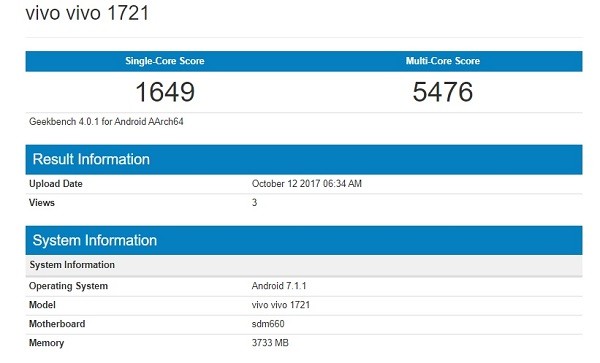The width and height of the screenshot is (600, 363).
Task: Select the Views count value '3'
Action: 254,203
